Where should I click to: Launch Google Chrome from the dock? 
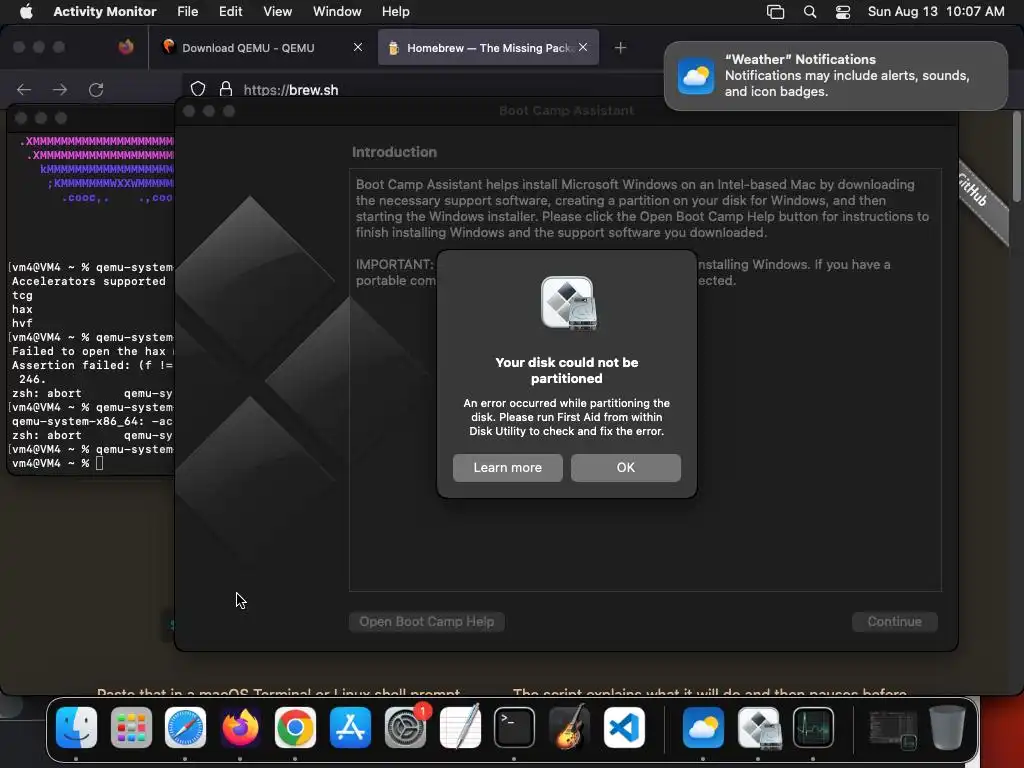295,727
